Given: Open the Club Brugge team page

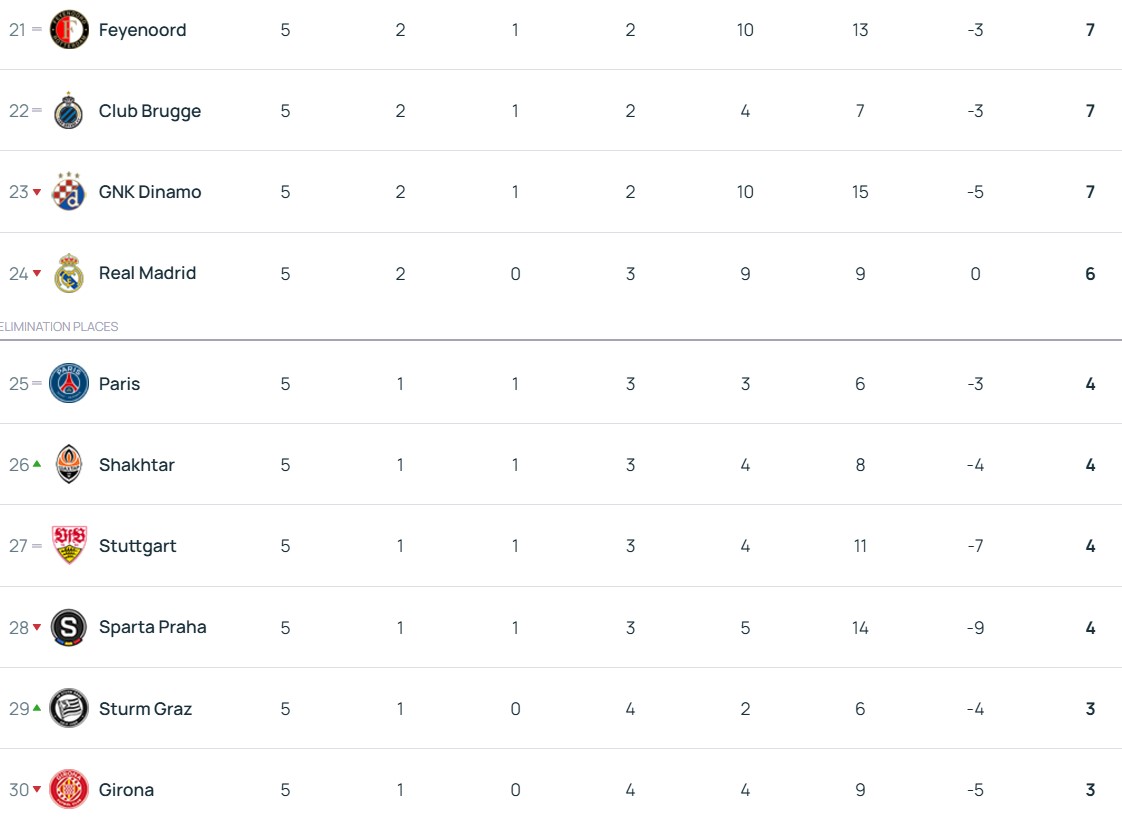Looking at the screenshot, I should pos(150,111).
